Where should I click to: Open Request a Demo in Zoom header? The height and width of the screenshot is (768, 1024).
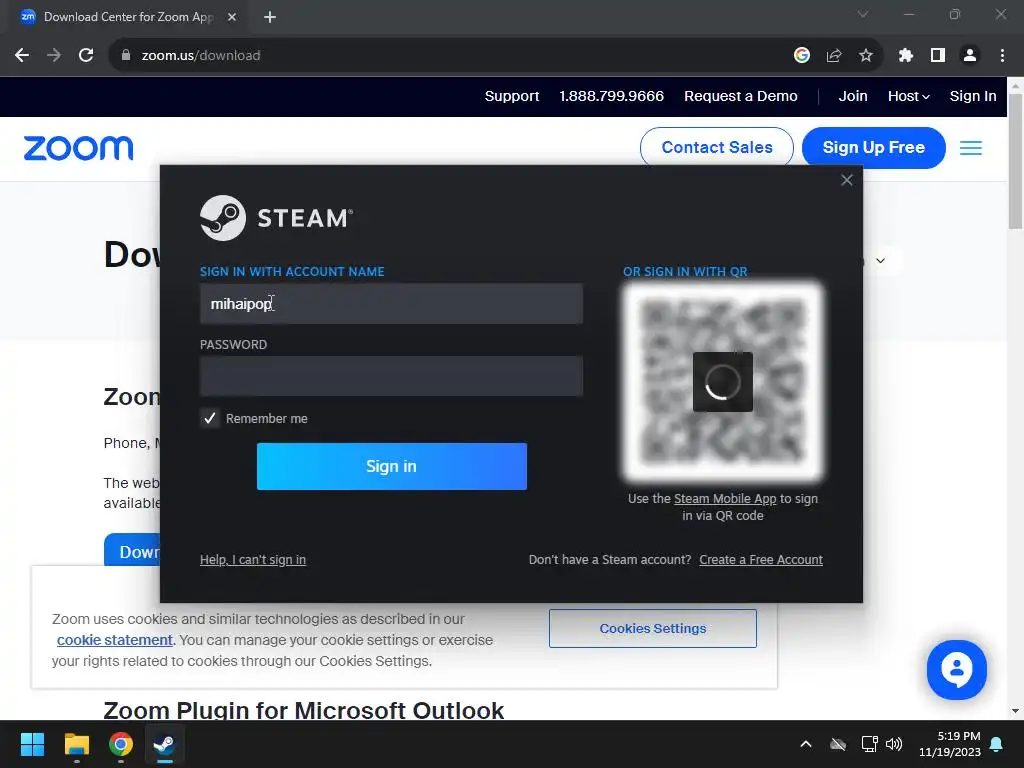tap(741, 96)
